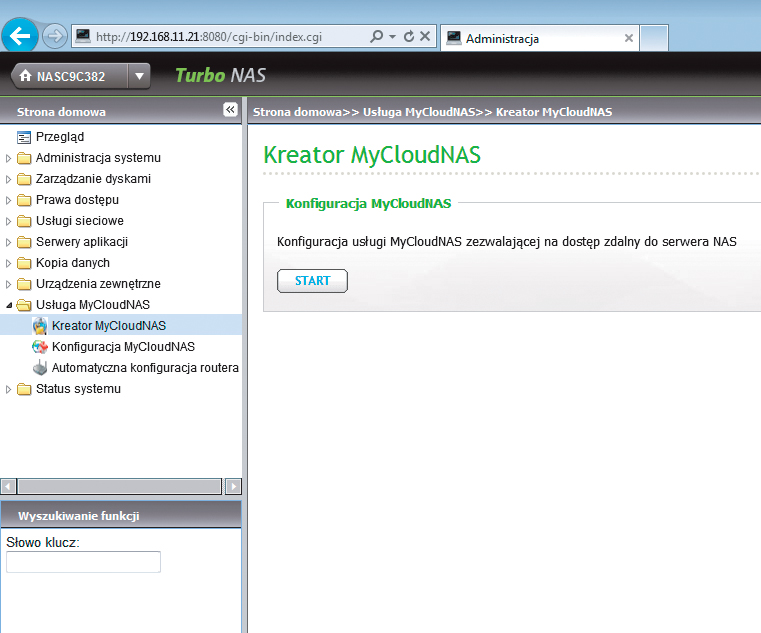The height and width of the screenshot is (633, 761).
Task: Expand the Zarządzanie dyskami folder
Action: tap(10, 179)
